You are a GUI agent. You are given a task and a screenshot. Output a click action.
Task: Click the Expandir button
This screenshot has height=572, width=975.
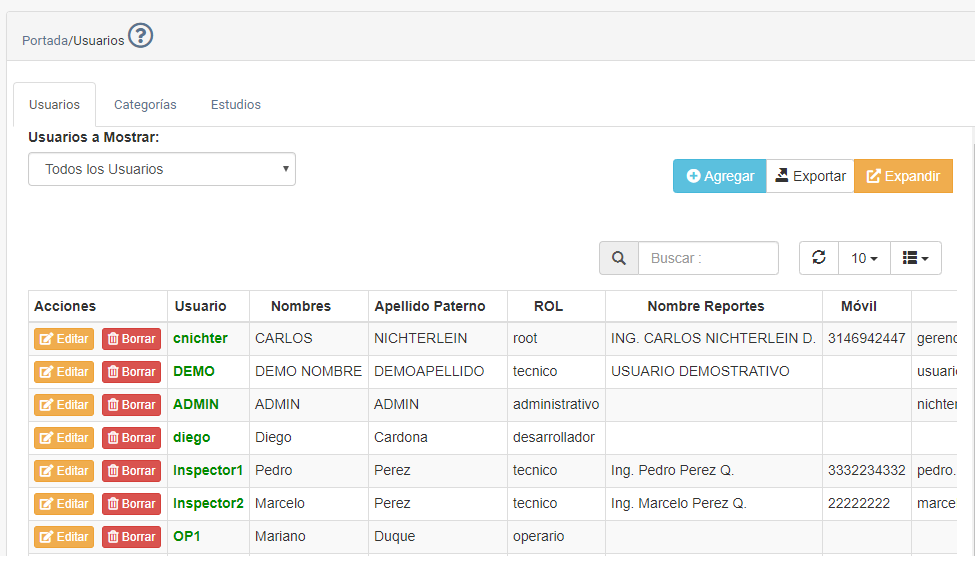(903, 176)
